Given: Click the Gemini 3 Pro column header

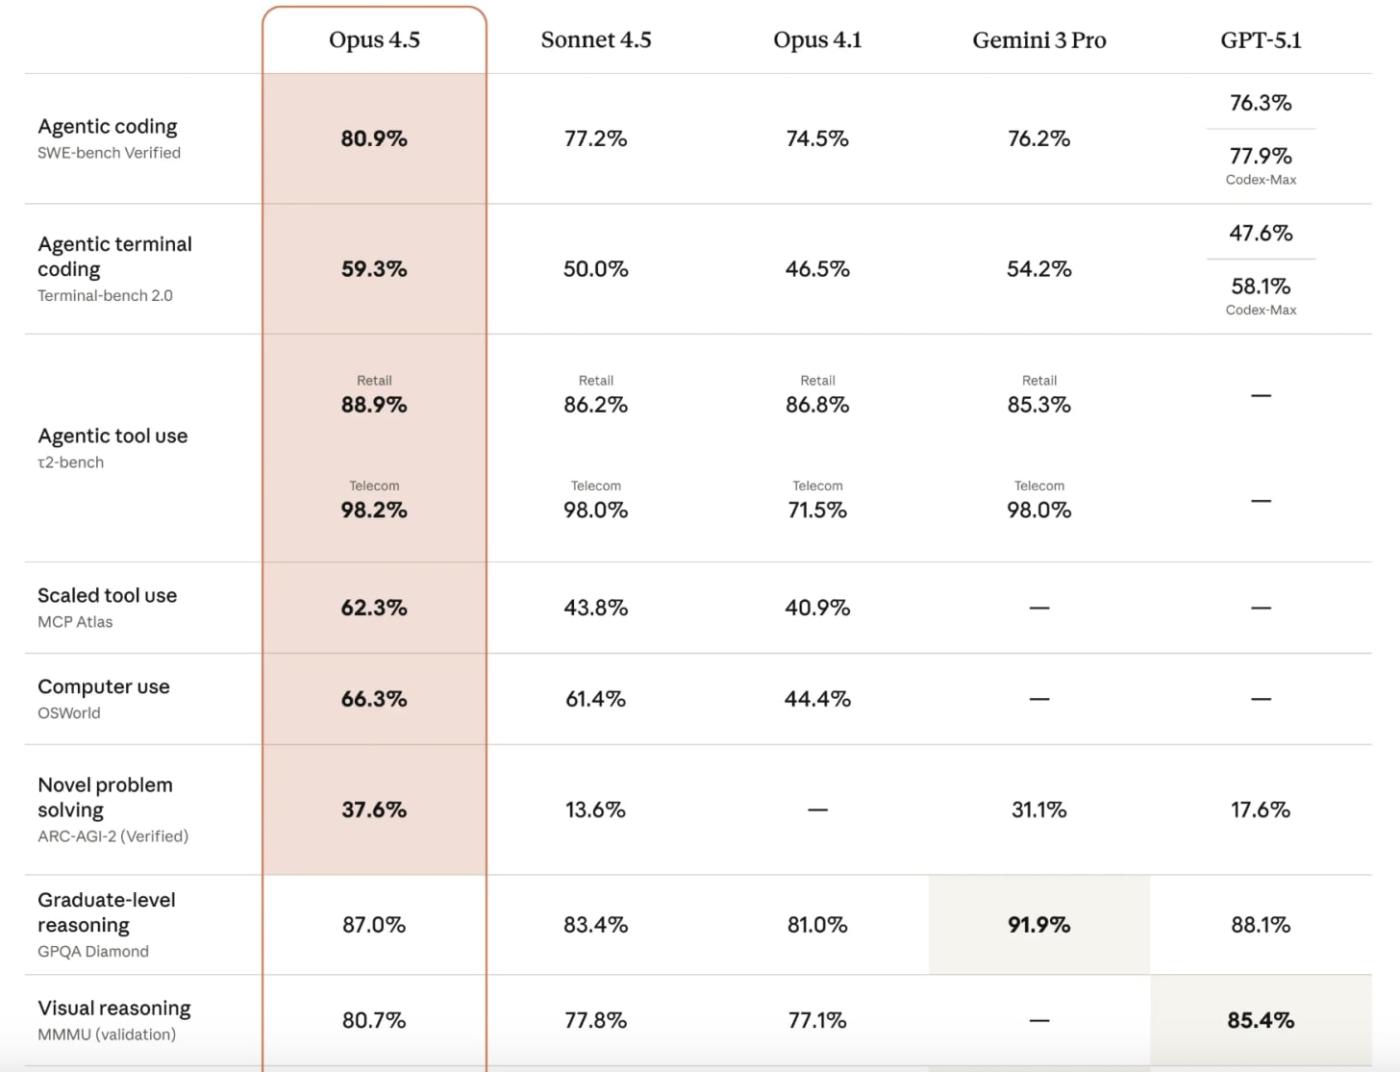Looking at the screenshot, I should (1039, 40).
